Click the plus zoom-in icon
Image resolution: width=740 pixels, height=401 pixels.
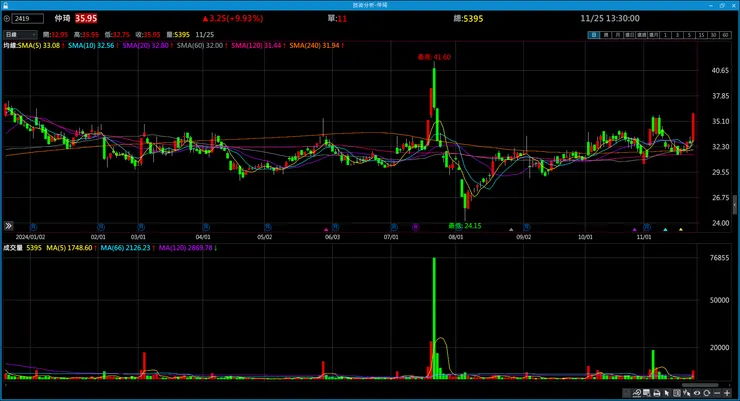727,393
